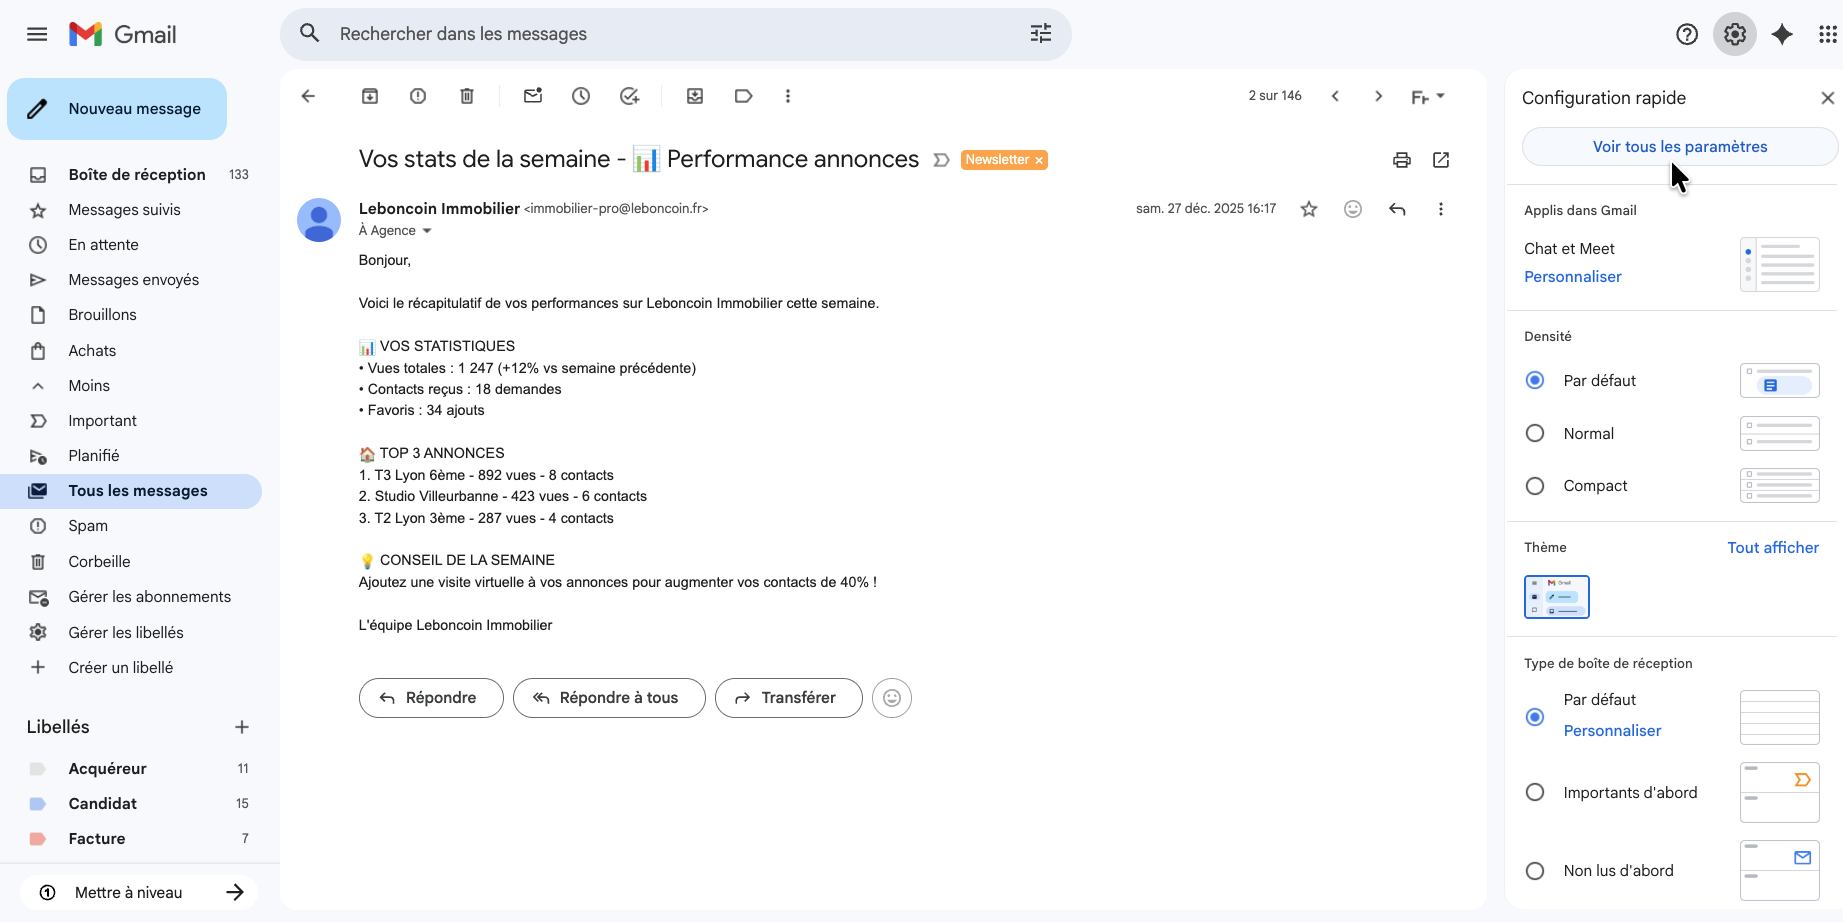Screen dimensions: 1843x922
Task: Mark the message as unread
Action: point(533,96)
